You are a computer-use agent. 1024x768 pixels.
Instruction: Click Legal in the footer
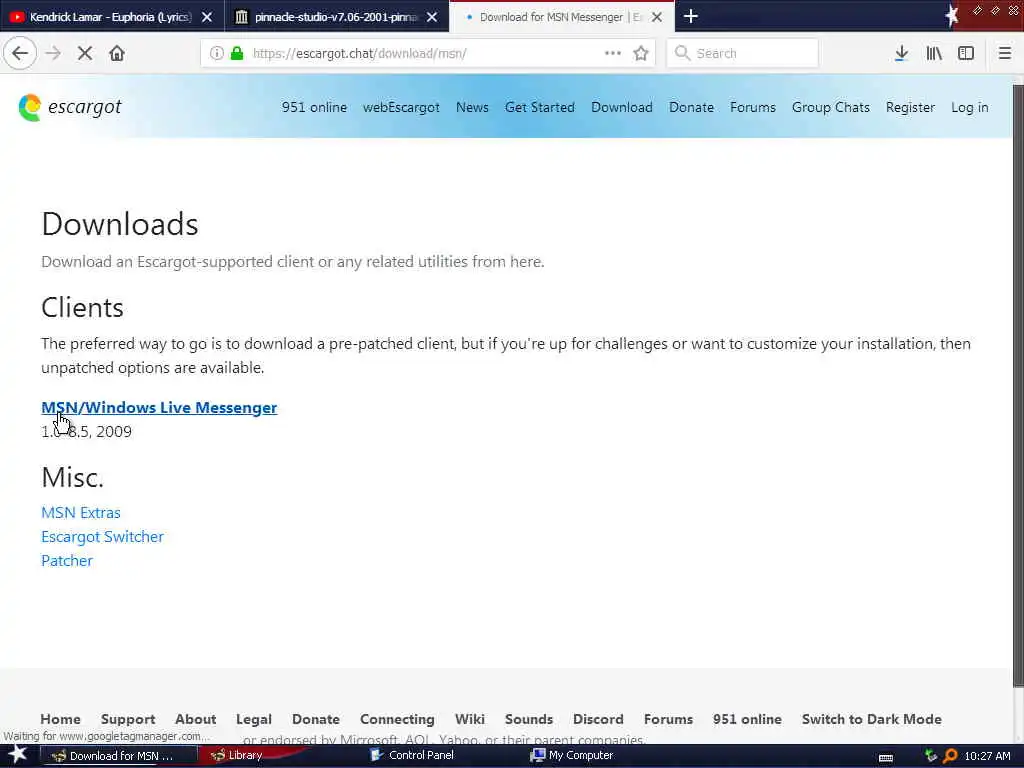[x=253, y=719]
